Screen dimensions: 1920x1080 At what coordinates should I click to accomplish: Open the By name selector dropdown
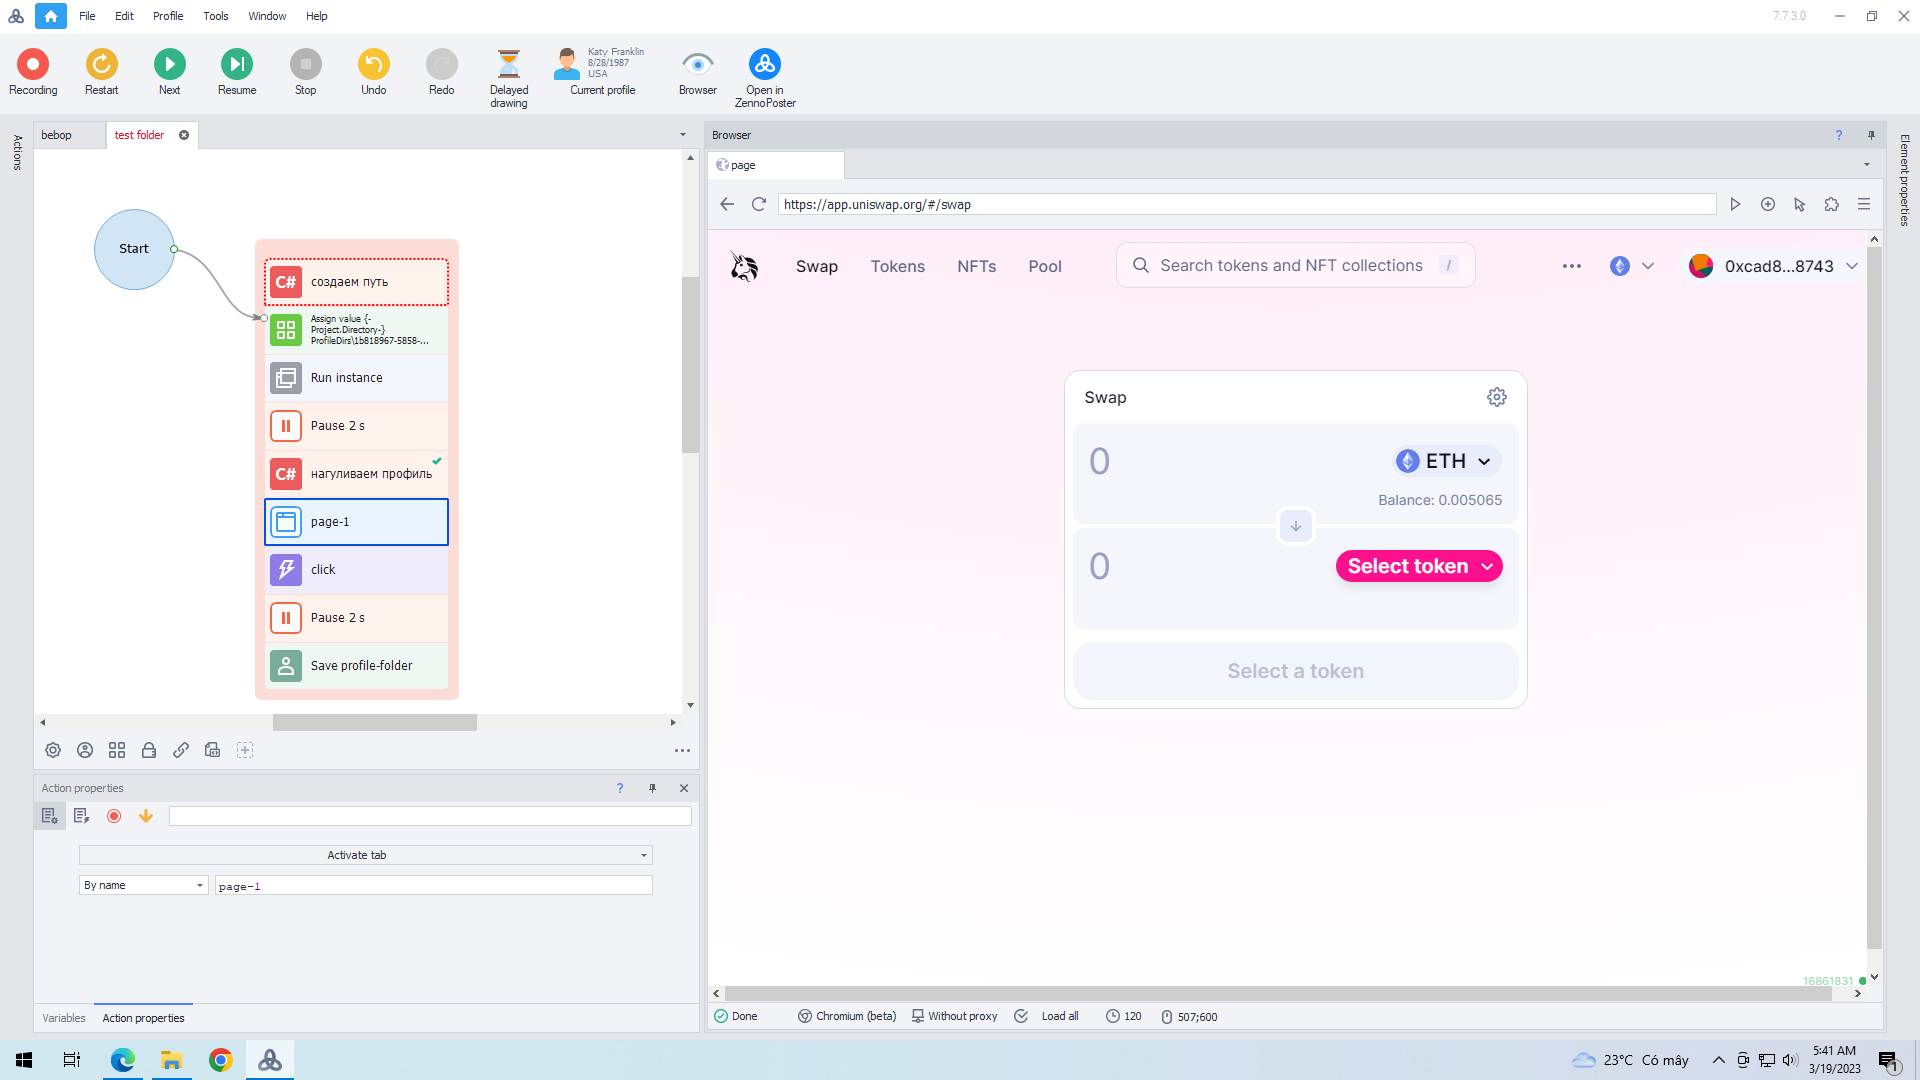pos(199,885)
